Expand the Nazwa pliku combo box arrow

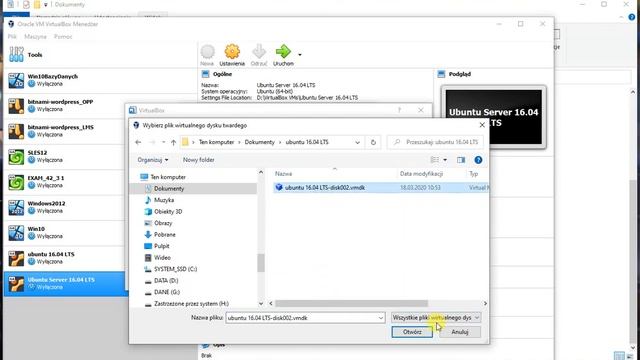(x=380, y=318)
